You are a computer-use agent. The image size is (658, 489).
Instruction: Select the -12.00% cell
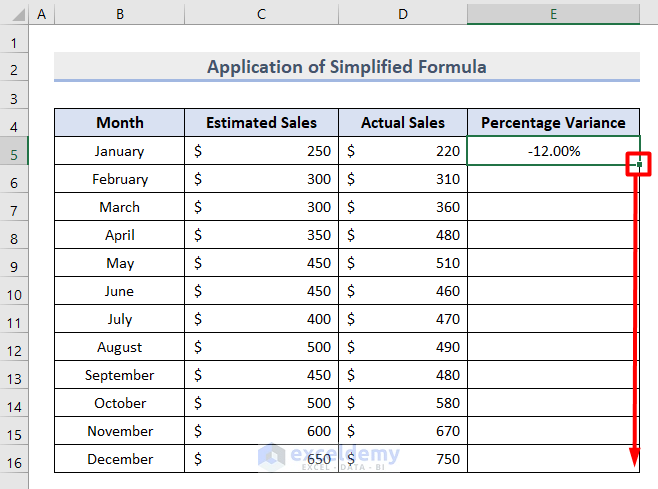553,151
